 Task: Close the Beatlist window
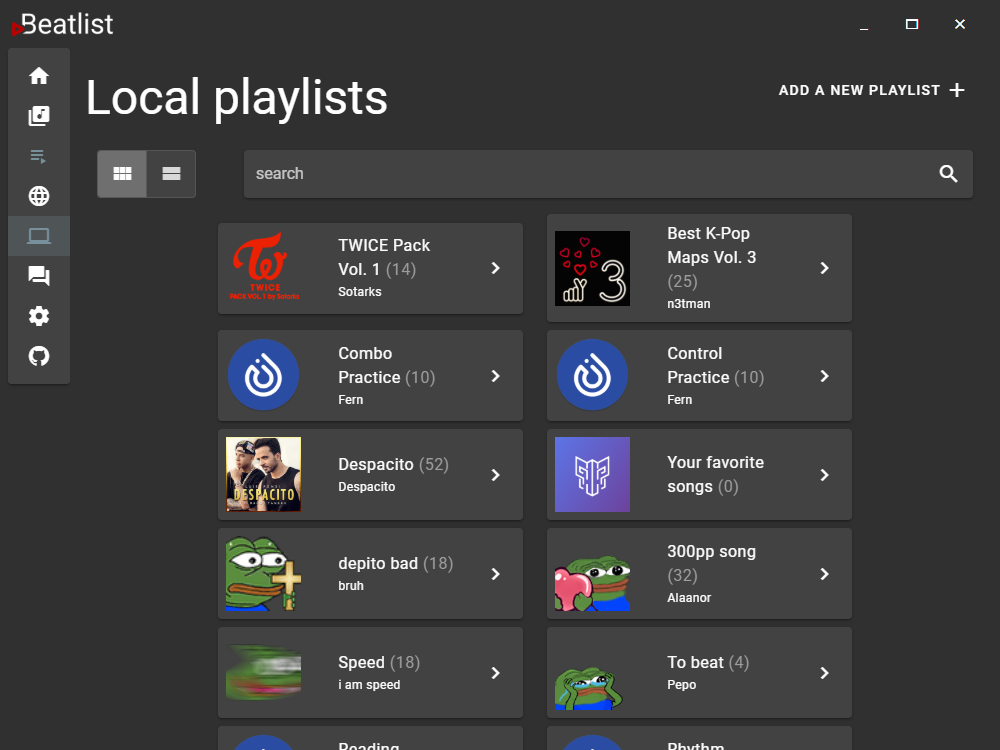click(960, 24)
